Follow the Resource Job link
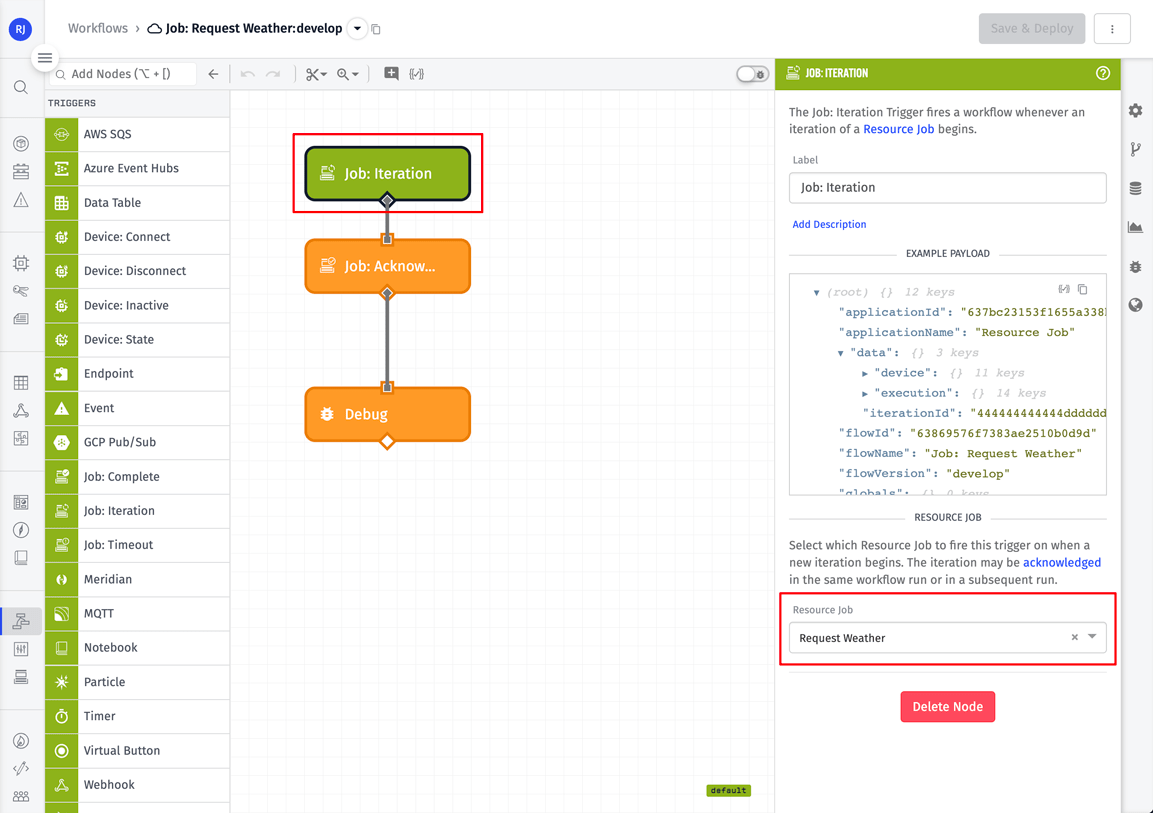This screenshot has height=813, width=1153. pyautogui.click(x=899, y=129)
